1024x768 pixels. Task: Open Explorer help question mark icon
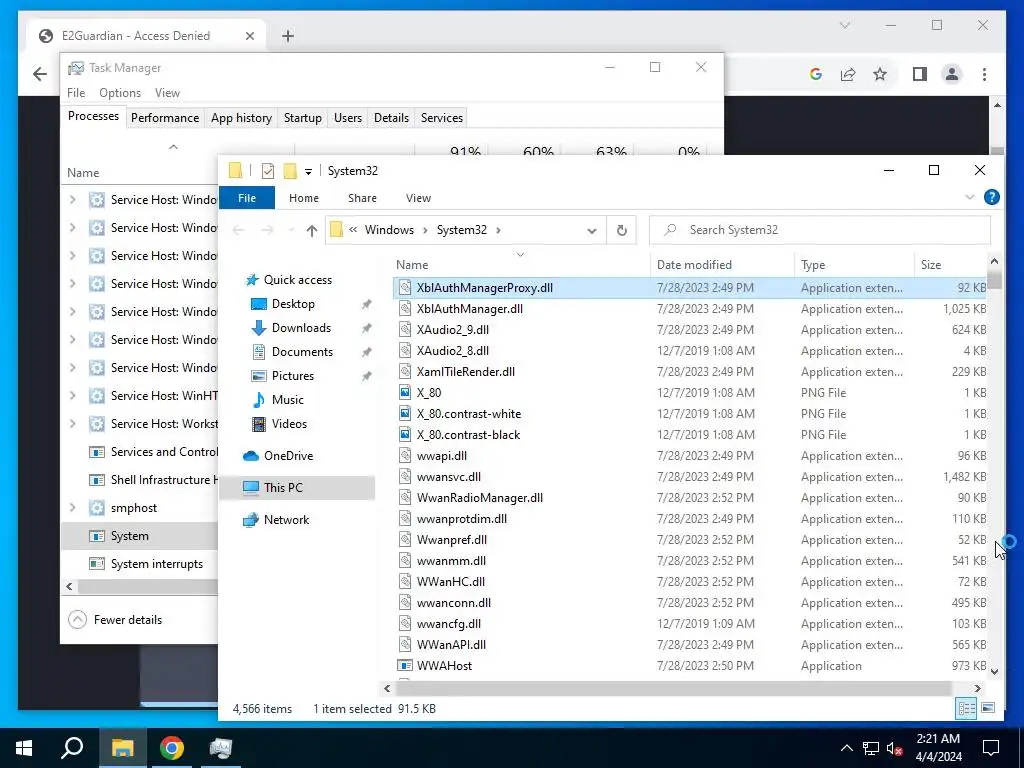pyautogui.click(x=991, y=197)
